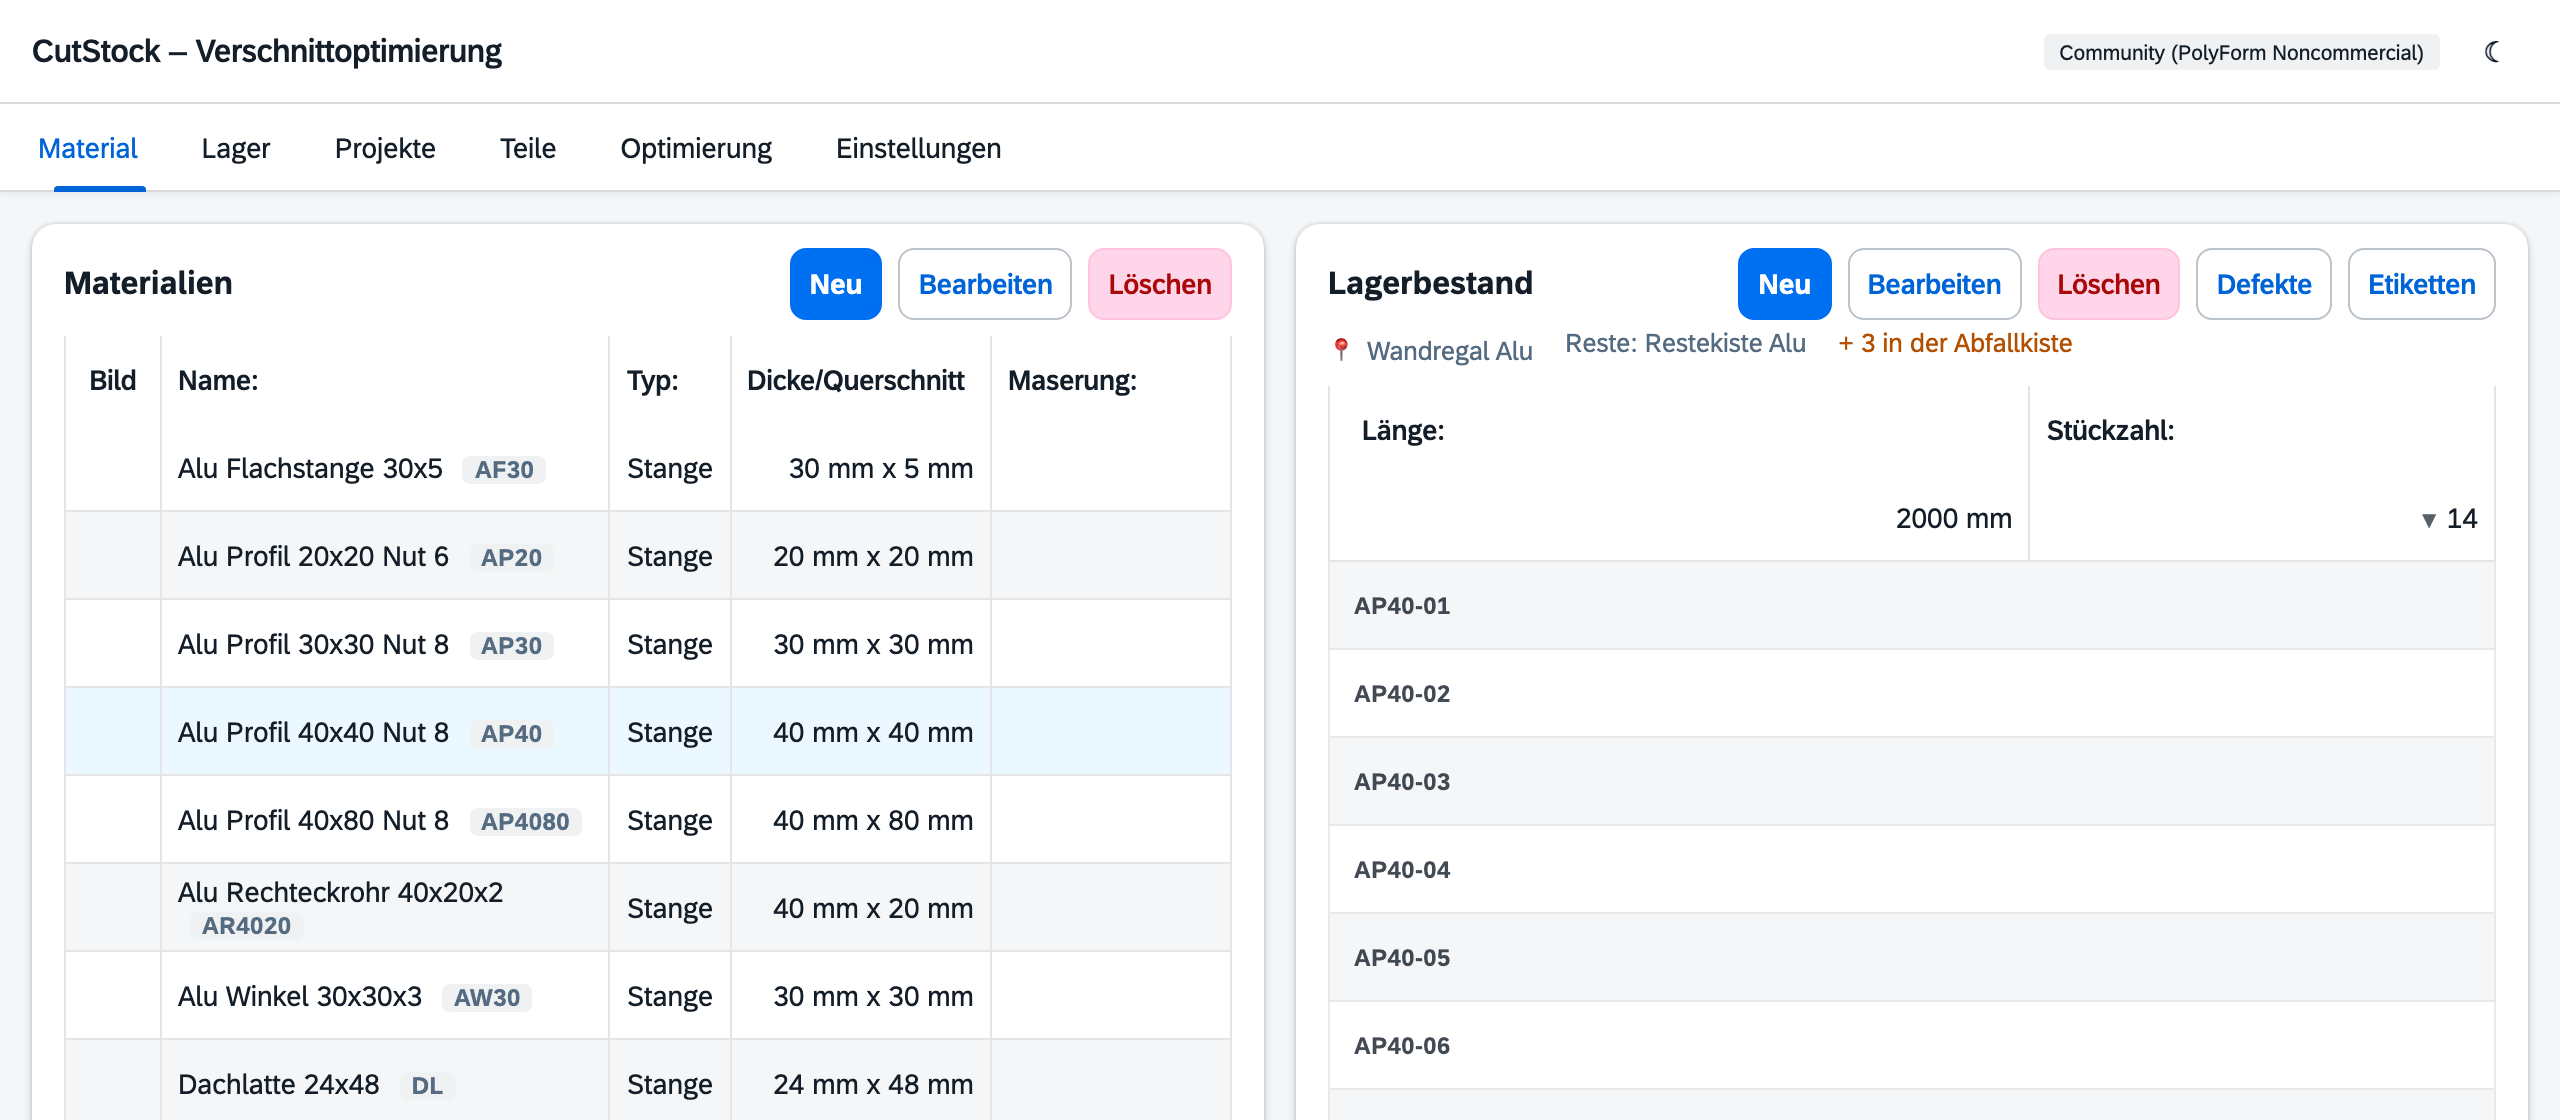Open the Teile tab
The image size is (2560, 1120).
click(x=528, y=148)
